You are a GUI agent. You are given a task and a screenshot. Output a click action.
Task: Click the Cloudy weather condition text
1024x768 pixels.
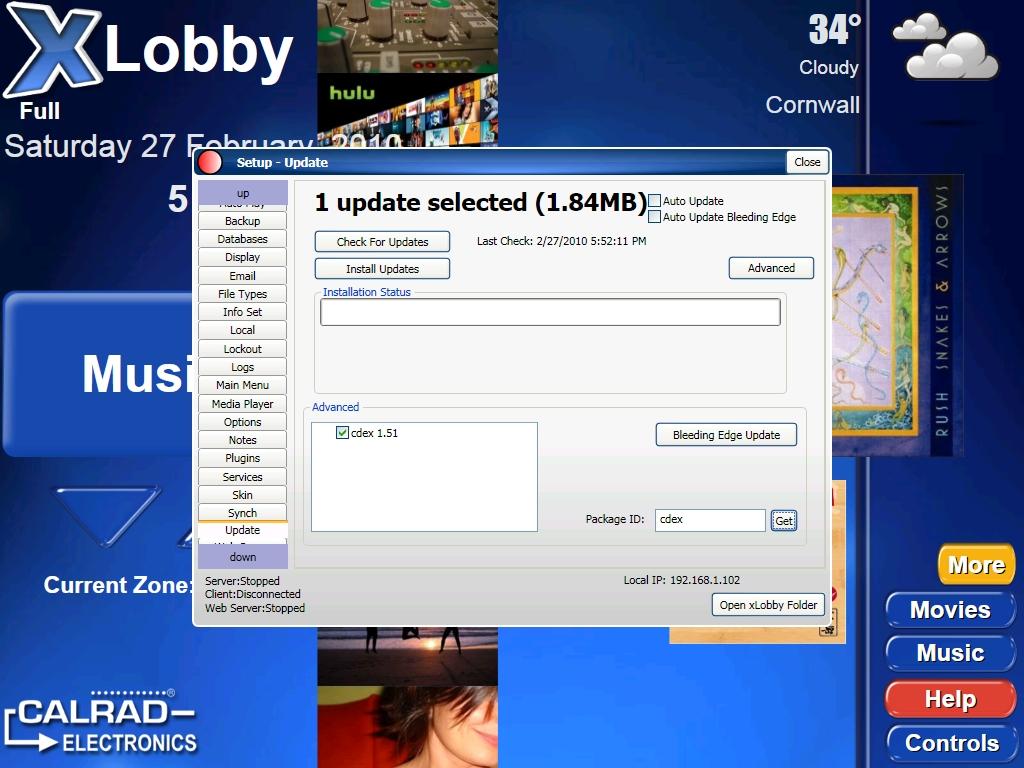[829, 67]
